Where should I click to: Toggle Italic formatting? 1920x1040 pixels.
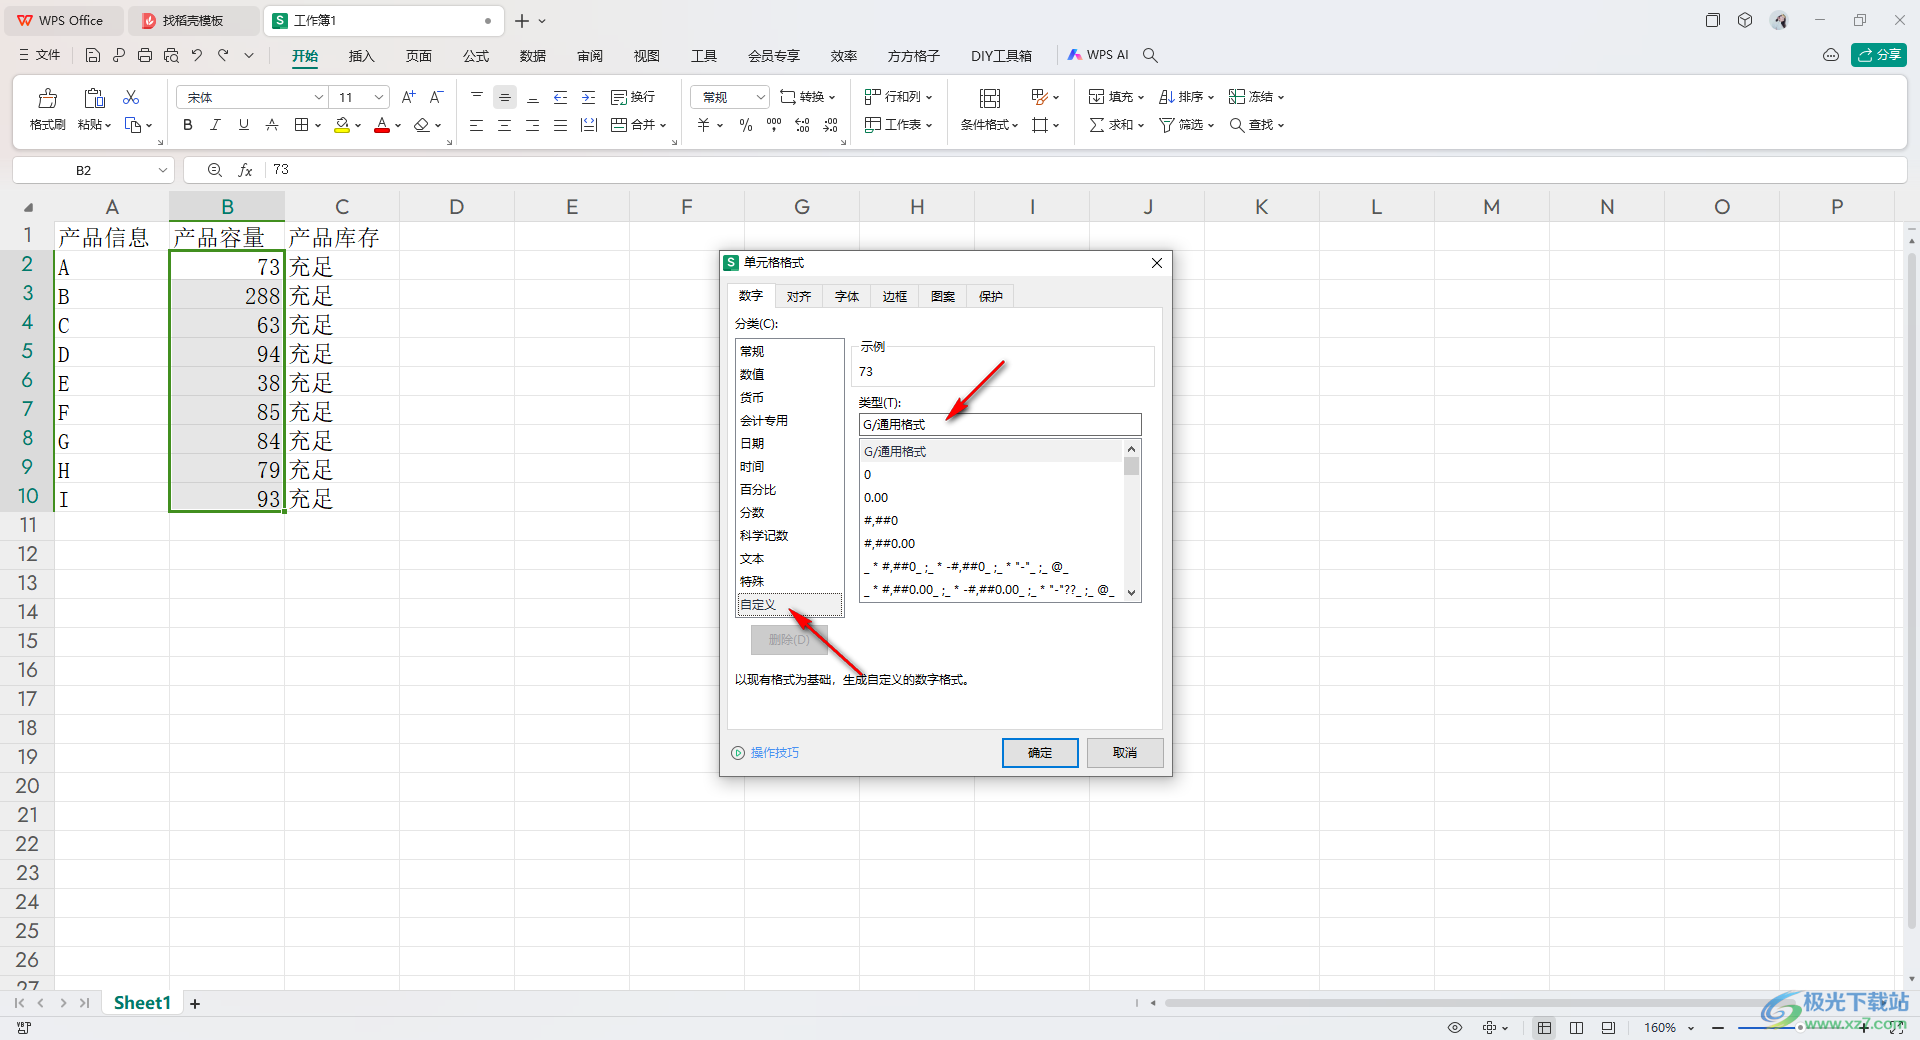pos(215,125)
